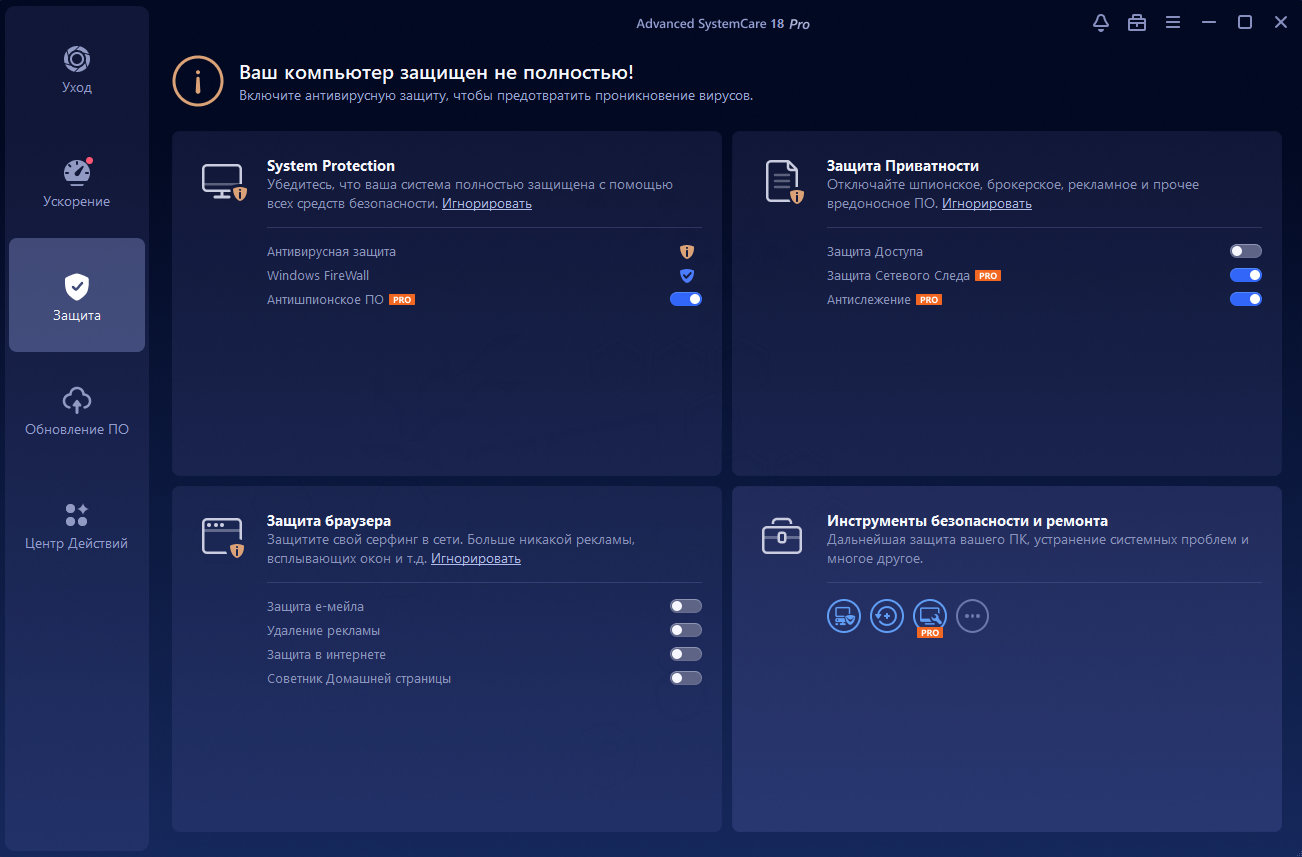Screen dimensions: 1302x857
Task: Click the Защита браузера window icon
Action: click(224, 537)
